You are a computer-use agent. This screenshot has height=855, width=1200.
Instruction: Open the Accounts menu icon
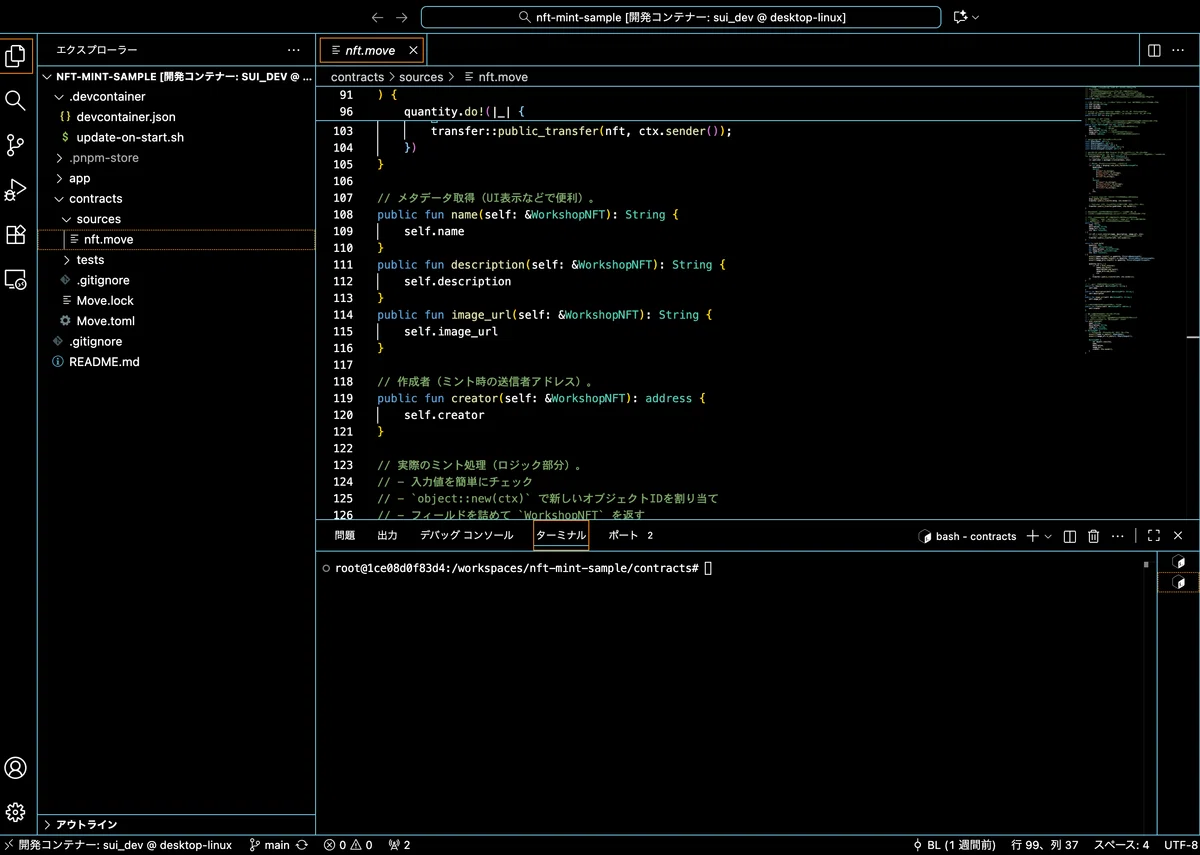16,768
